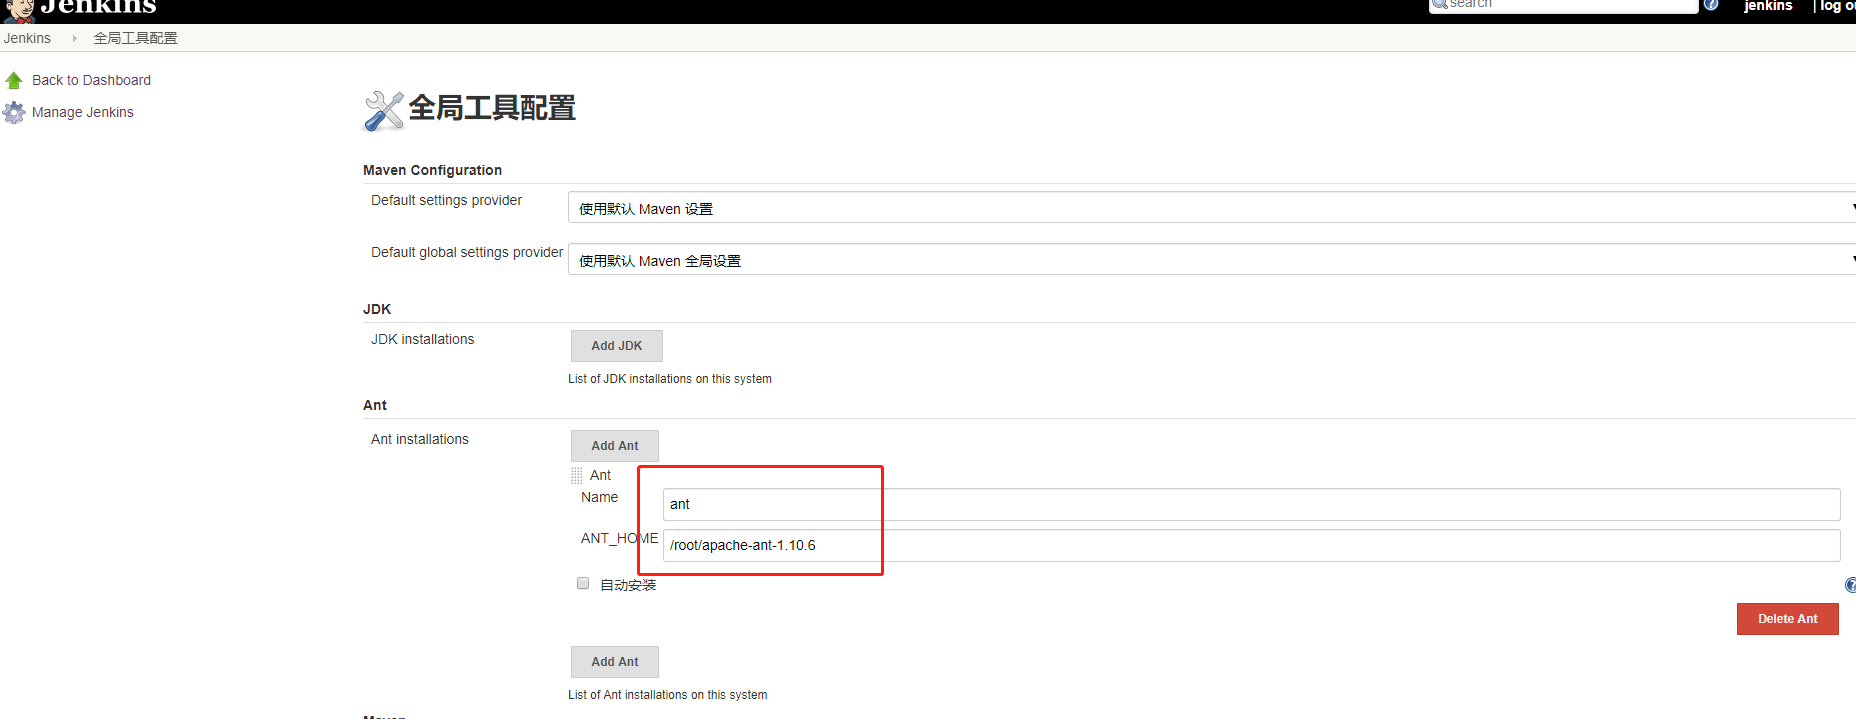Viewport: 1856px width, 719px height.
Task: Click the Jenkins logo in header
Action: pos(80,9)
